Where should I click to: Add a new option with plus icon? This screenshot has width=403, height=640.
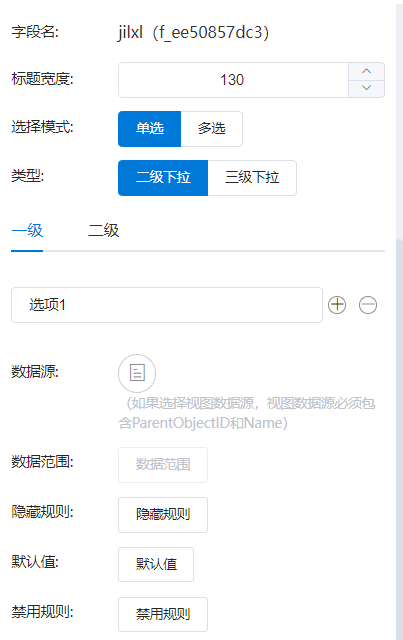337,305
